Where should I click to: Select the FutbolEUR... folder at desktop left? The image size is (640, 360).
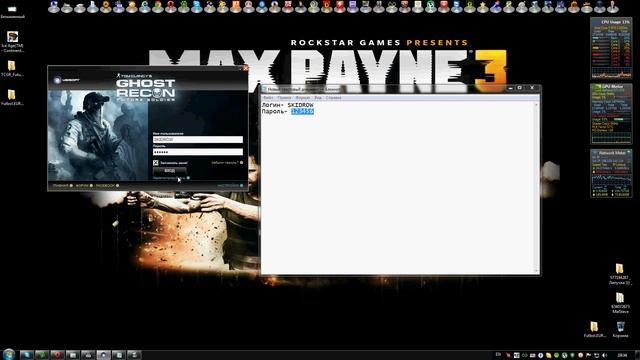tap(12, 98)
